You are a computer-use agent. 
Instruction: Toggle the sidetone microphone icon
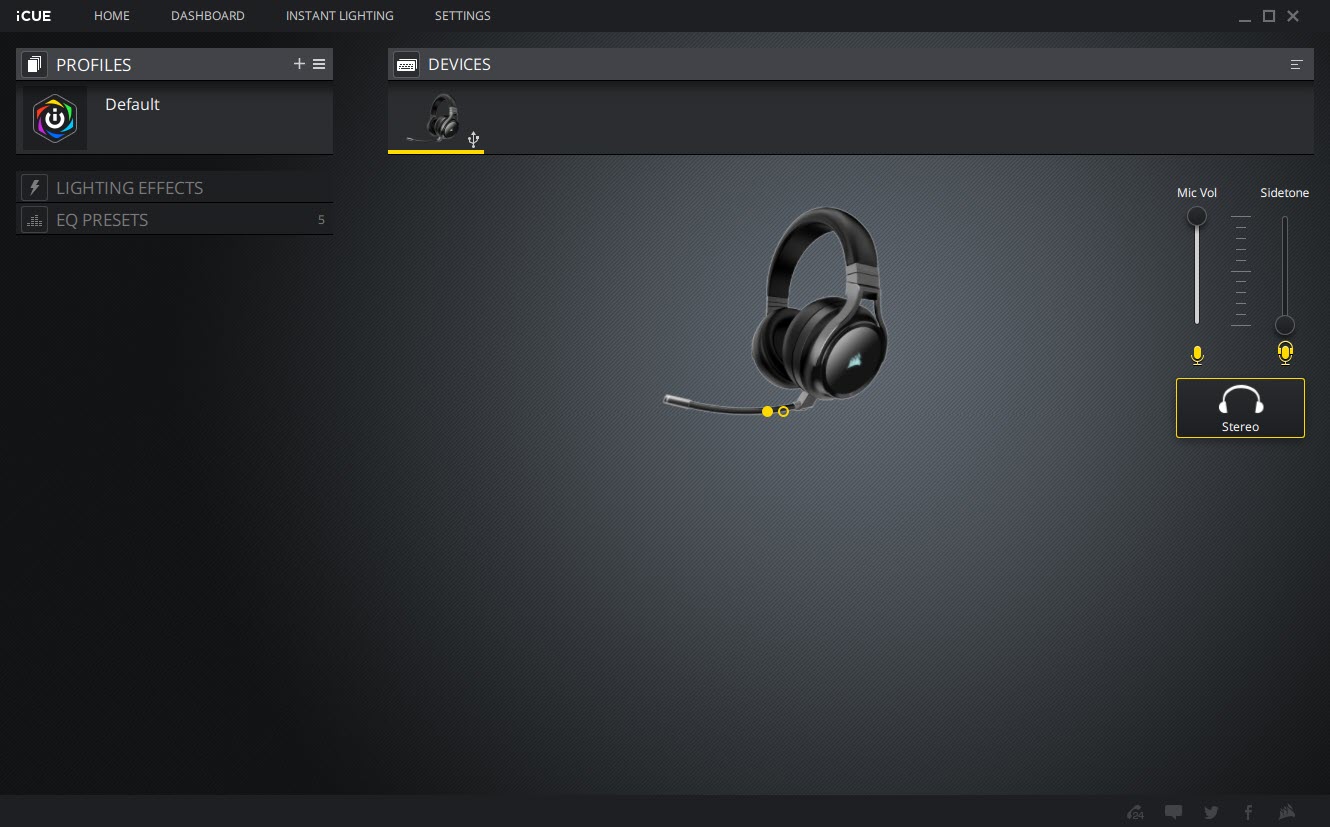pos(1285,353)
